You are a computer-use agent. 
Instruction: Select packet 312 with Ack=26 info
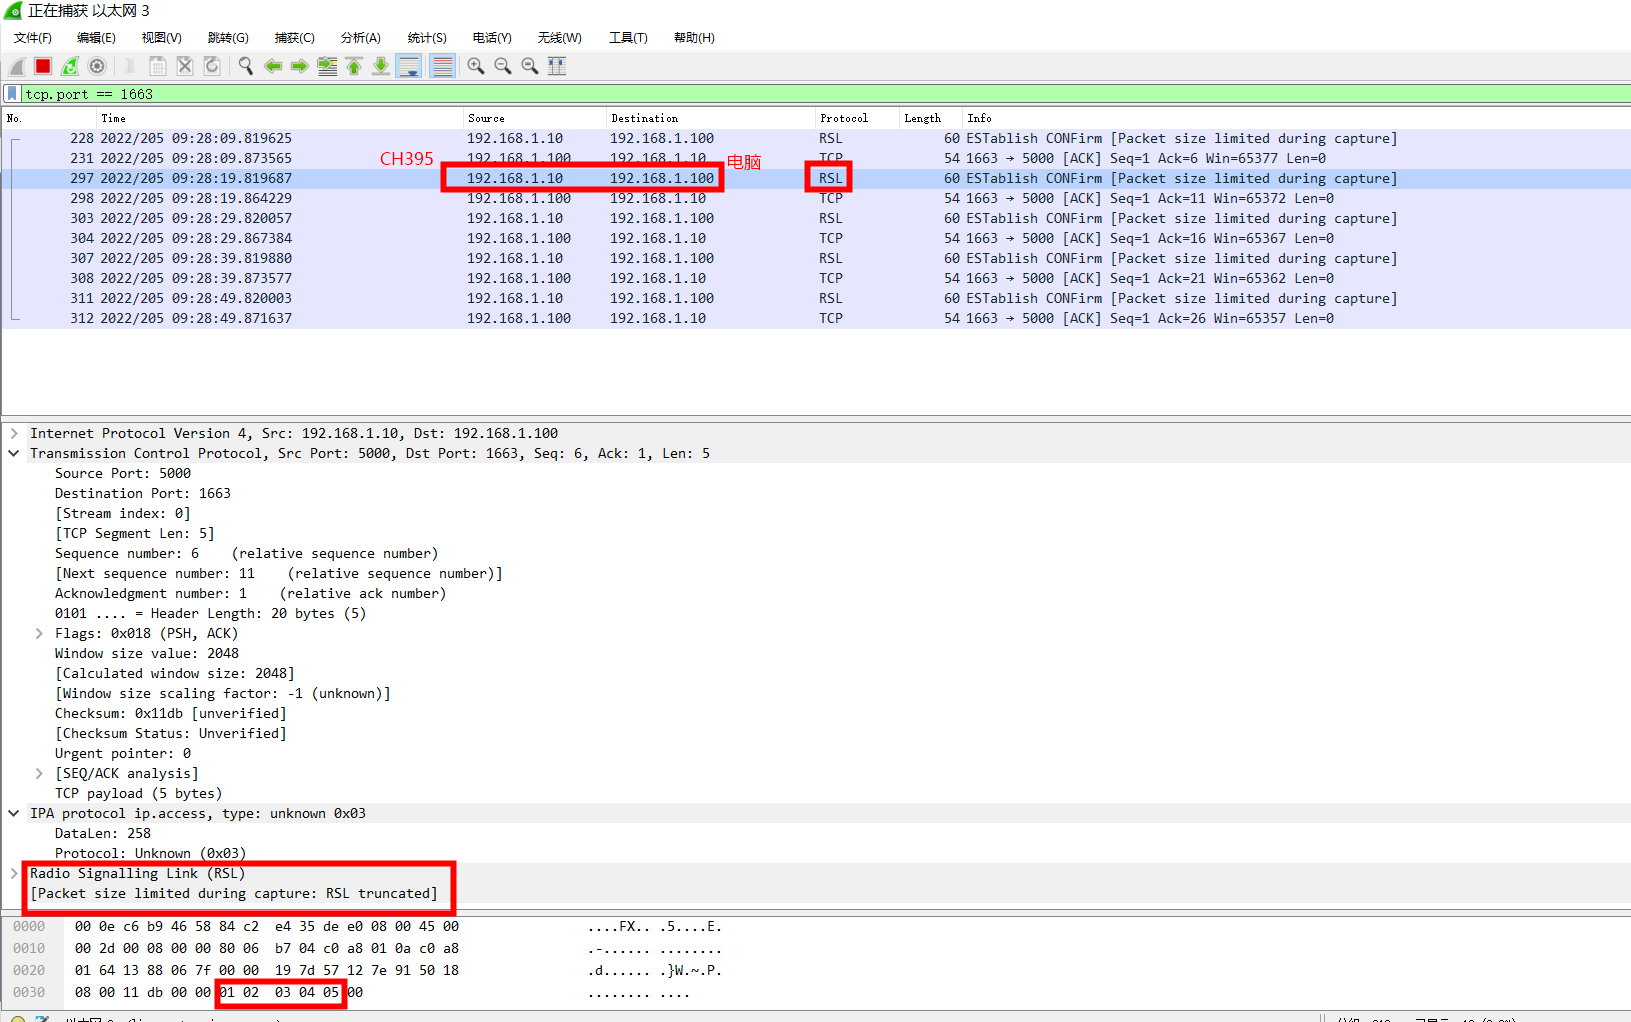815,318
